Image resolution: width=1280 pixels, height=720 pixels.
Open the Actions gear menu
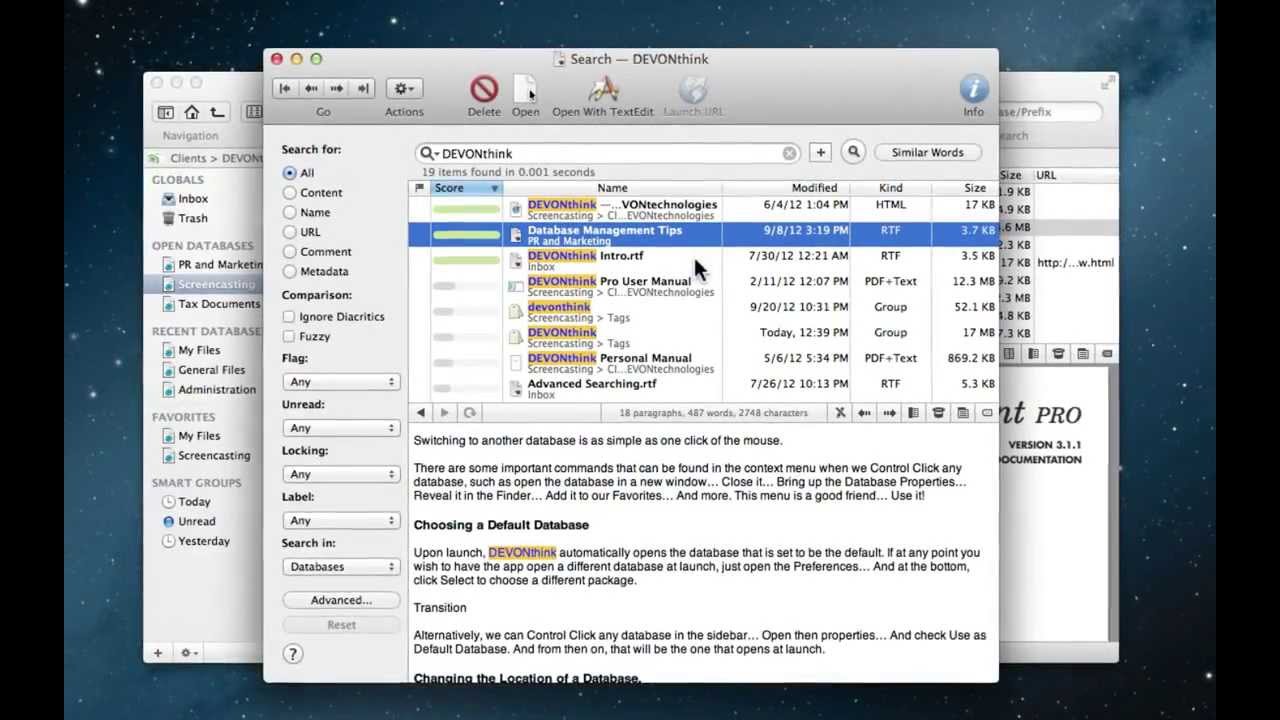tap(404, 88)
